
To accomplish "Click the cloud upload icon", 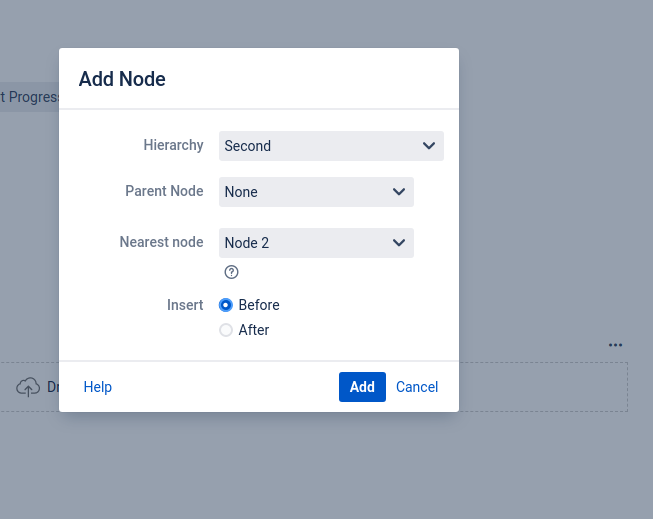I will [x=28, y=387].
